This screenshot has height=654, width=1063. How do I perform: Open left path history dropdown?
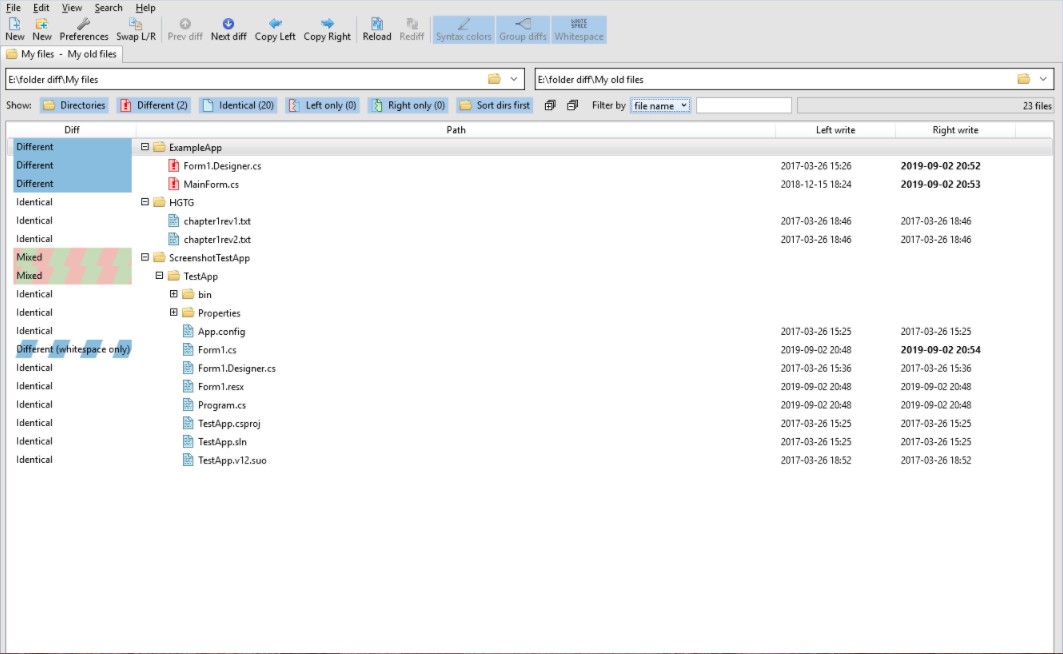click(x=514, y=79)
